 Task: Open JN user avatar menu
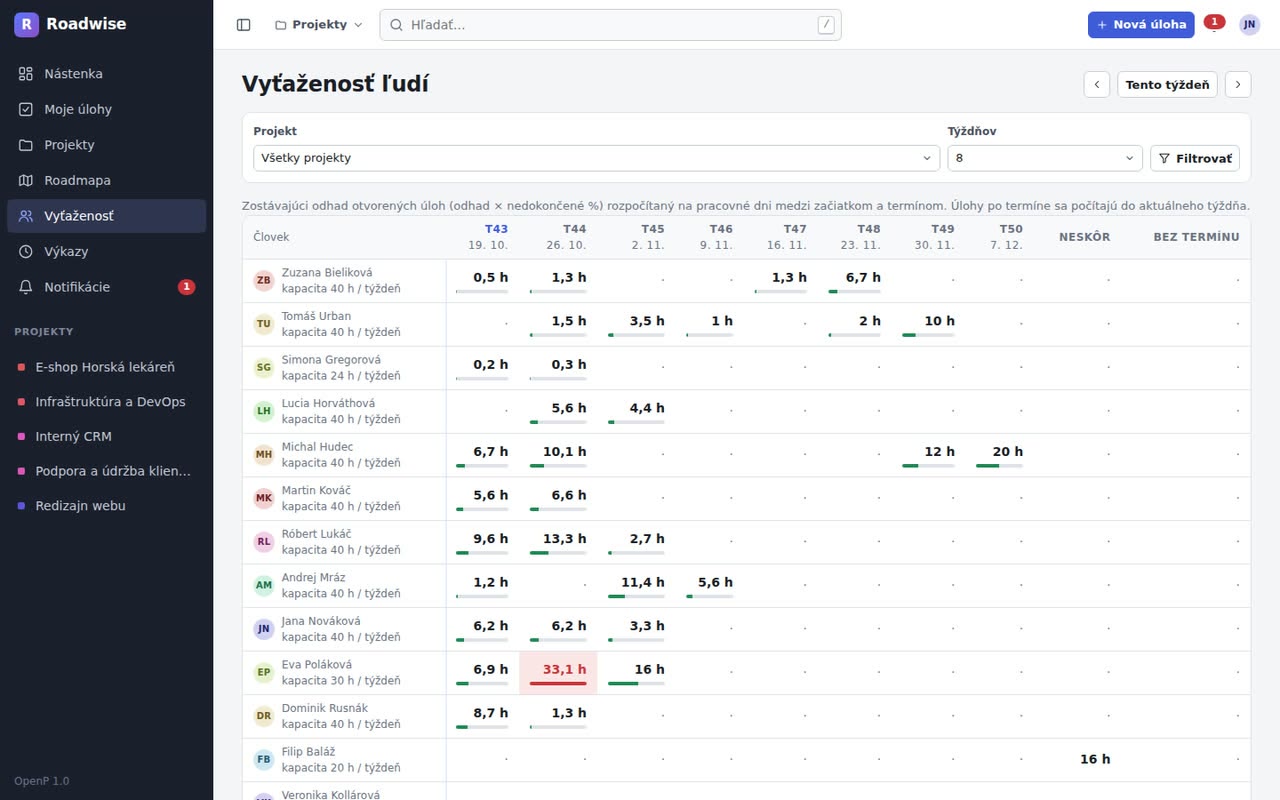point(1249,25)
